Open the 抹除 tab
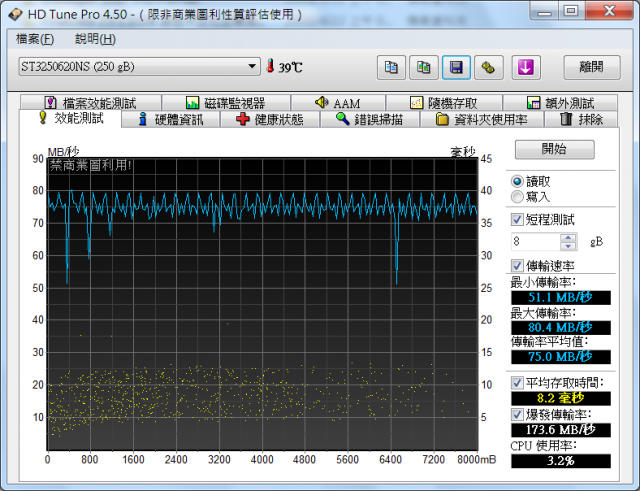 (581, 119)
